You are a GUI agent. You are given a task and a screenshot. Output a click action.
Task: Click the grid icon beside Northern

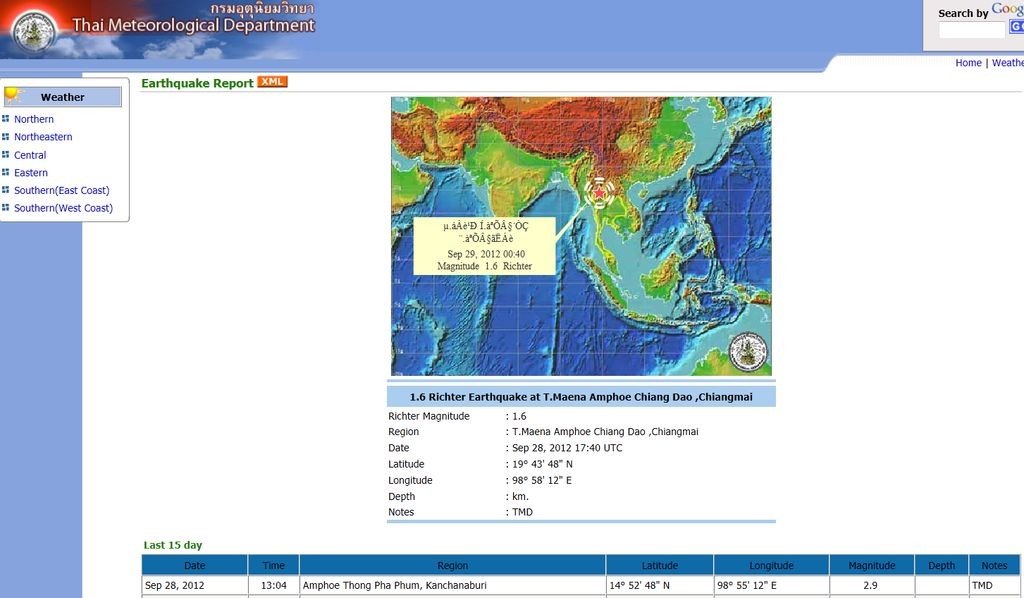(6, 119)
